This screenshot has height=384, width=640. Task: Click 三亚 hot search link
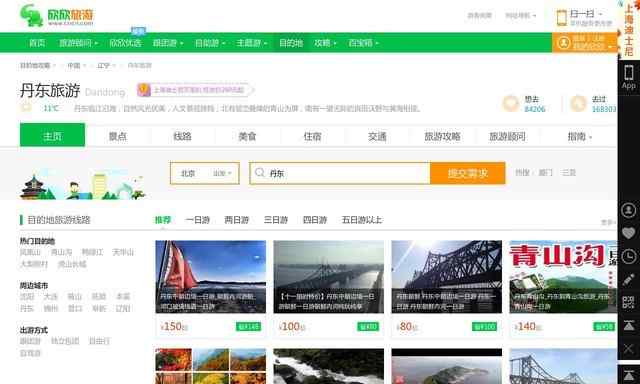[569, 173]
